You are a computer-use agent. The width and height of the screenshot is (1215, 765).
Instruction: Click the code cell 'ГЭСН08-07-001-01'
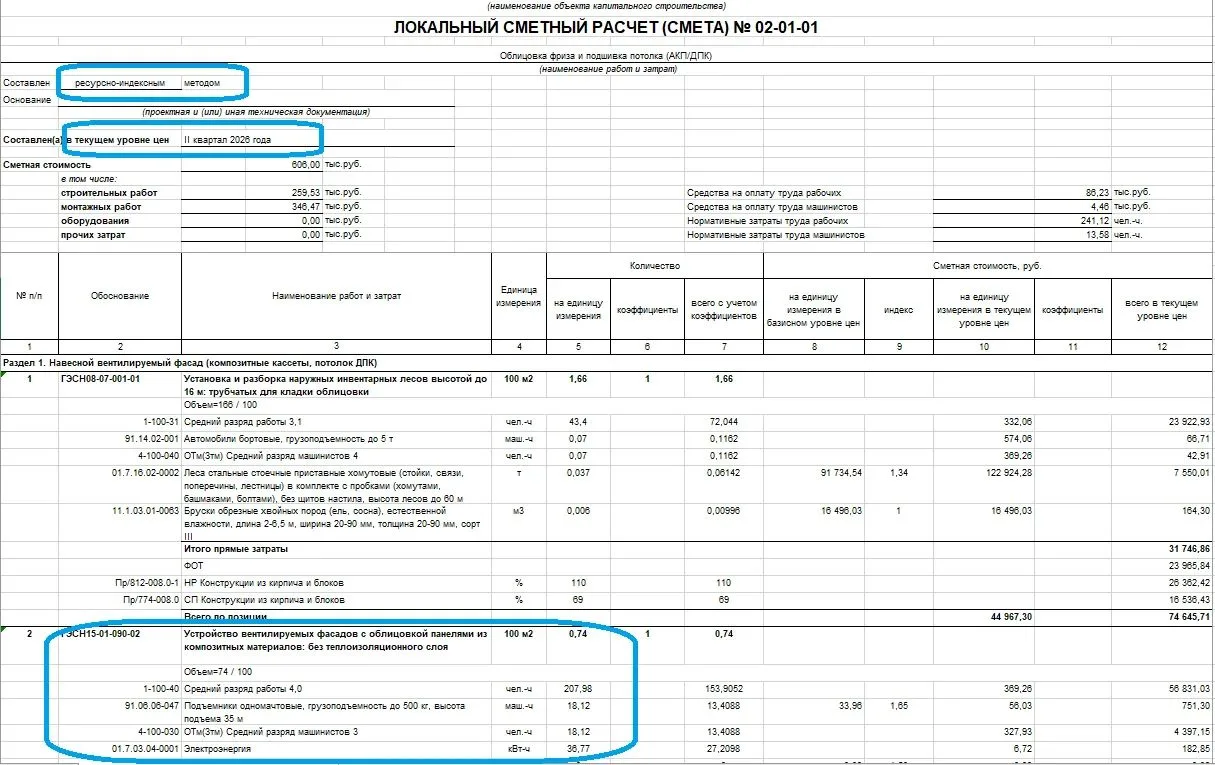pyautogui.click(x=100, y=380)
